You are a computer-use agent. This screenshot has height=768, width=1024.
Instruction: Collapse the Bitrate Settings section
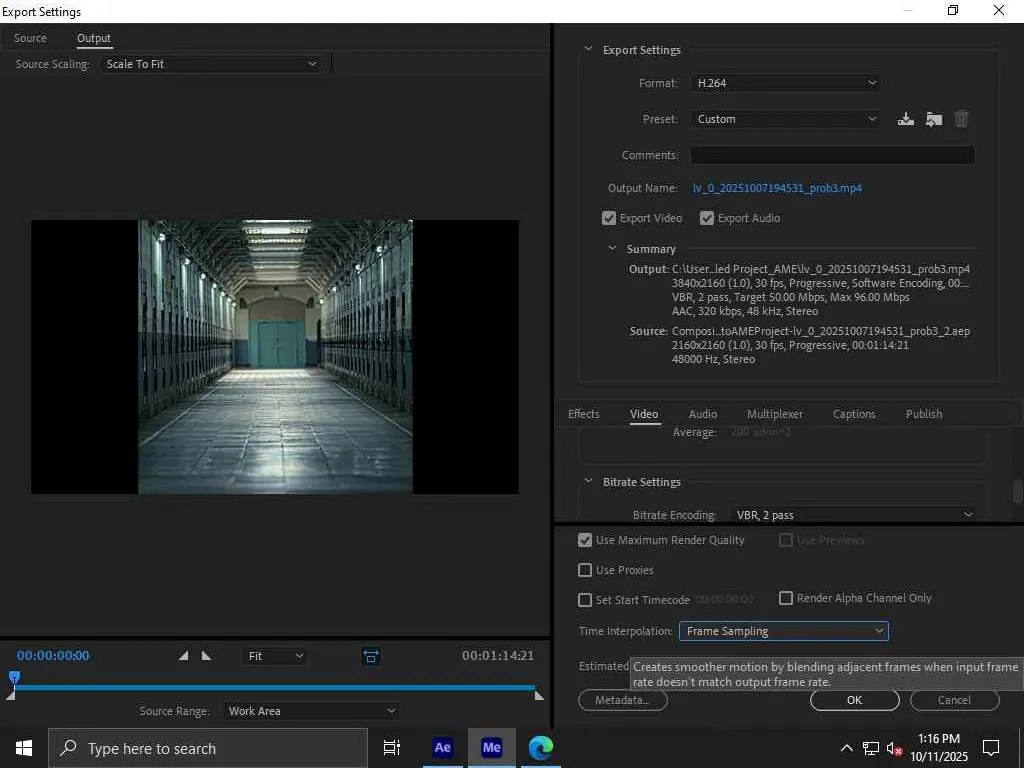pyautogui.click(x=588, y=482)
